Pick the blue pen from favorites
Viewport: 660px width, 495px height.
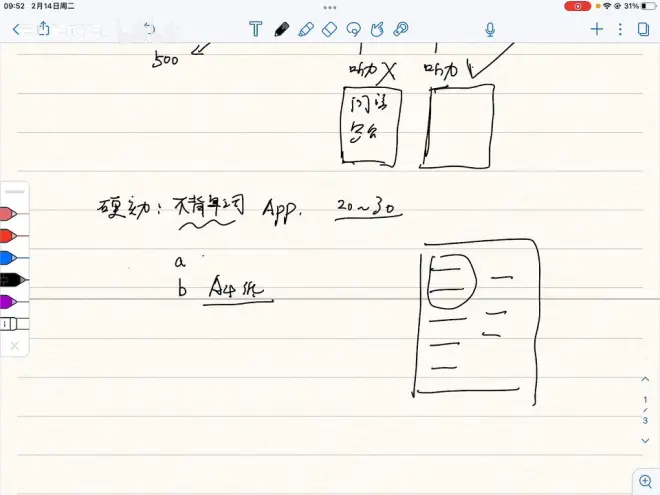point(12,257)
